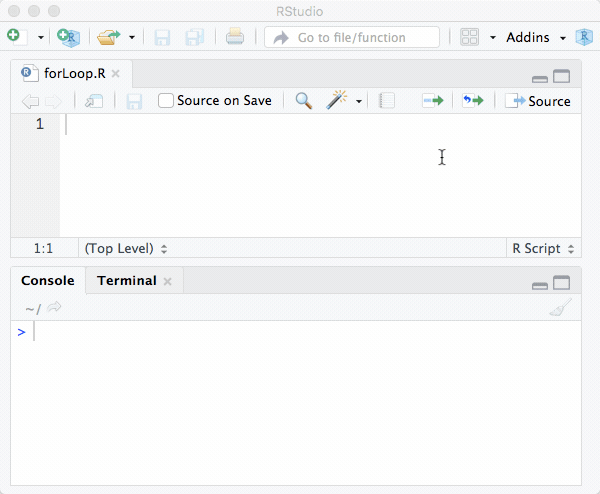Open the panes layout dropdown arrow

[493, 37]
